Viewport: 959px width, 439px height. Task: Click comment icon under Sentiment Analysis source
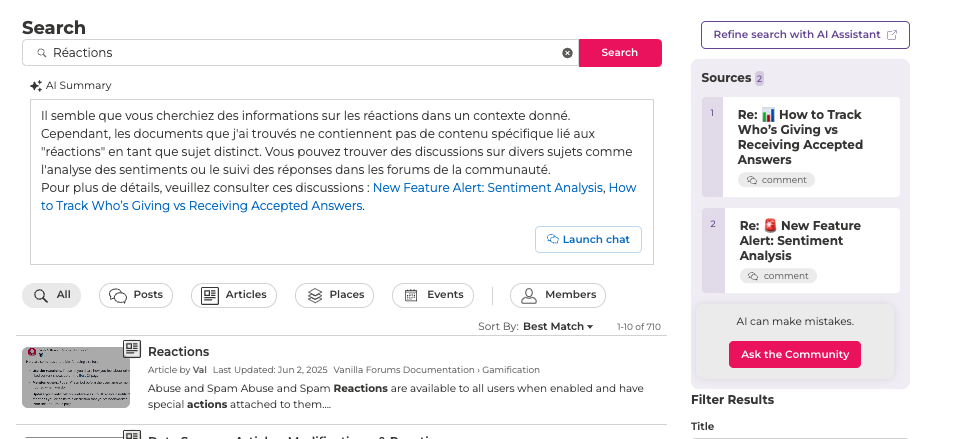point(754,276)
